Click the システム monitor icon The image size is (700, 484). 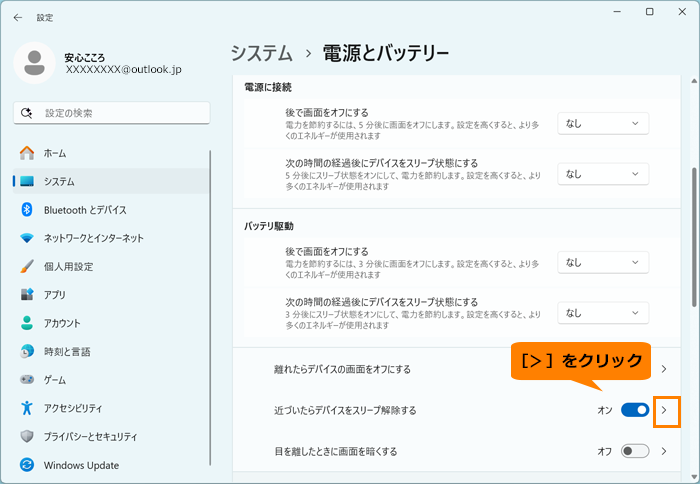(27, 181)
